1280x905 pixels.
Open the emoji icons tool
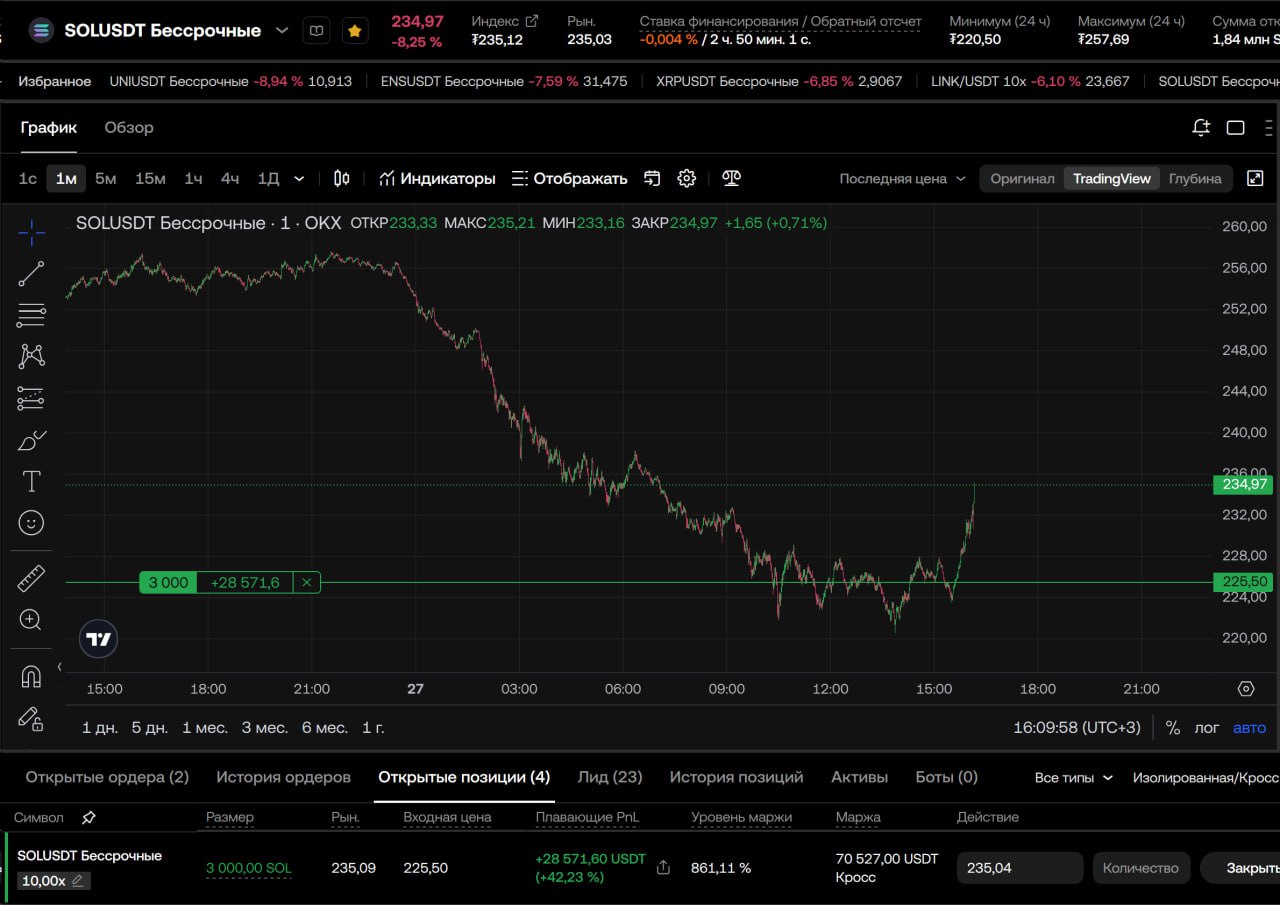tap(31, 523)
